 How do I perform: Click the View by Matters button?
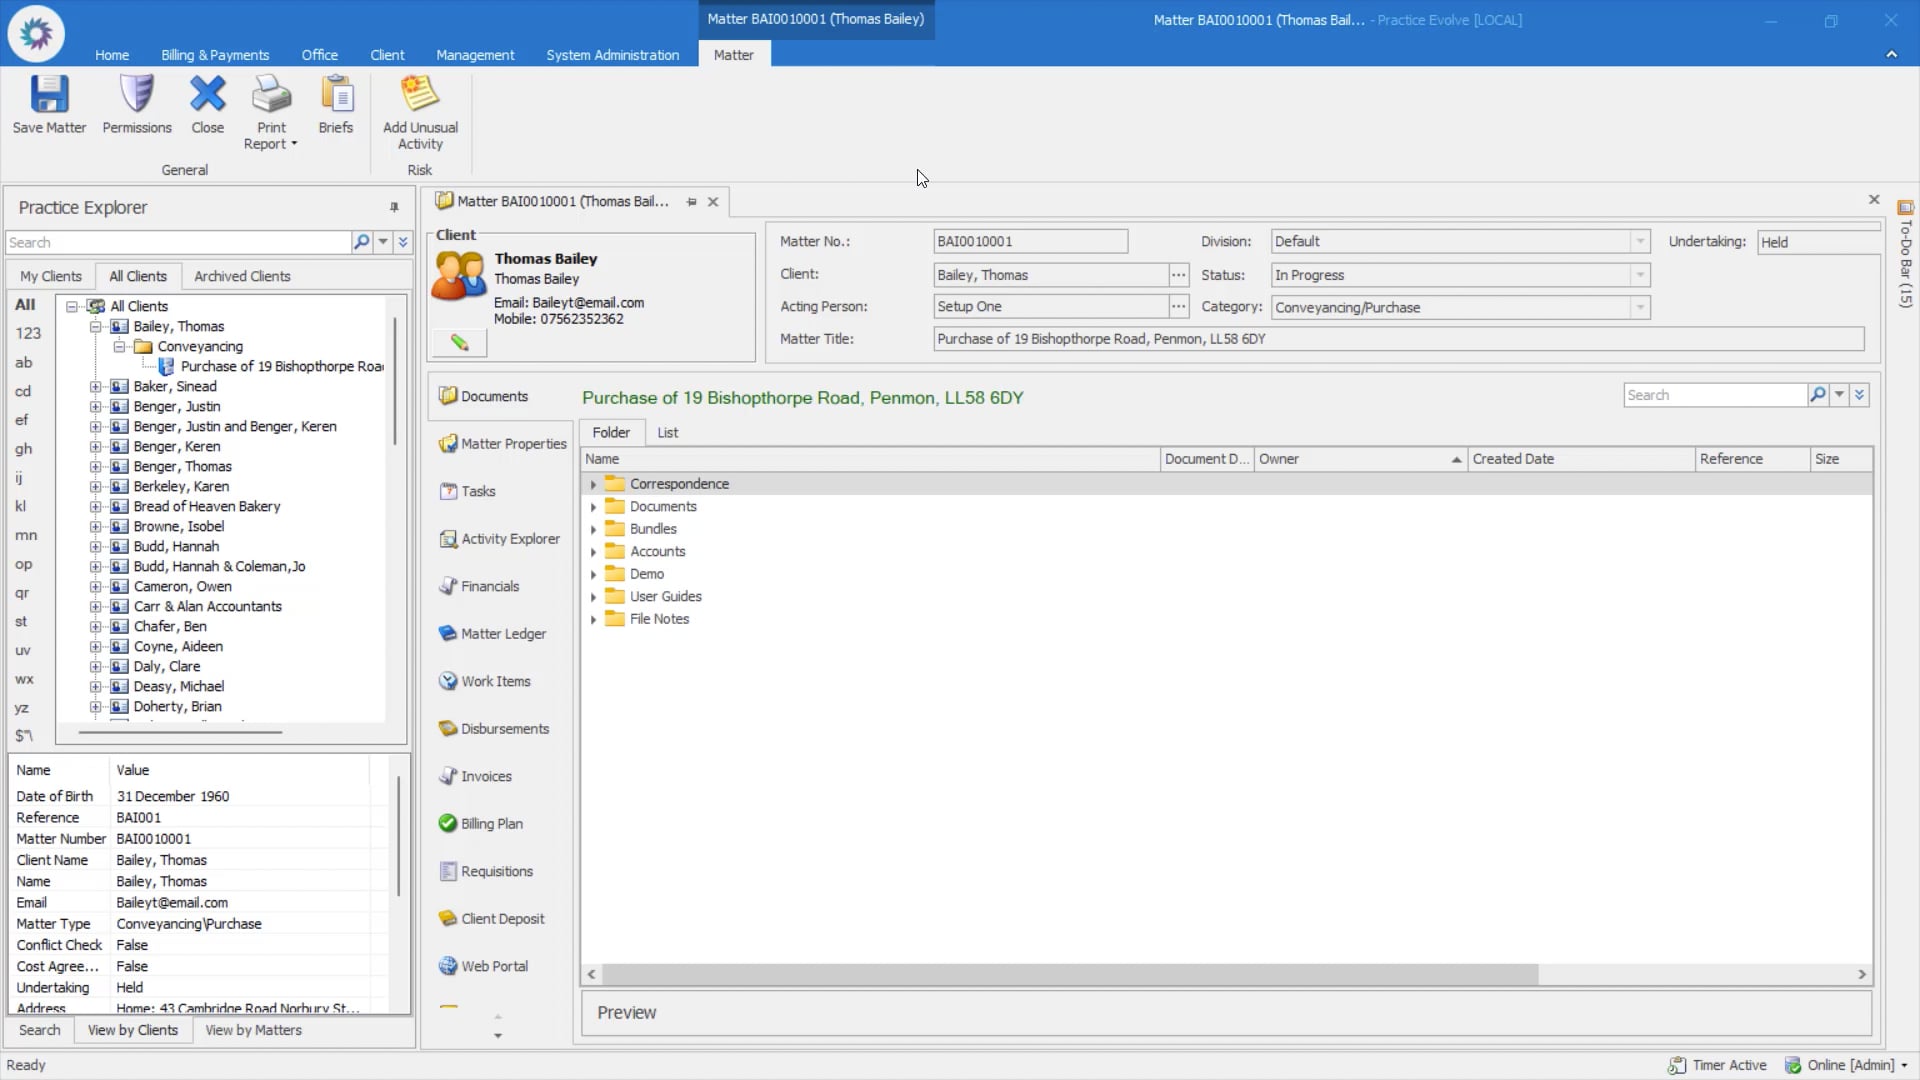(253, 1030)
